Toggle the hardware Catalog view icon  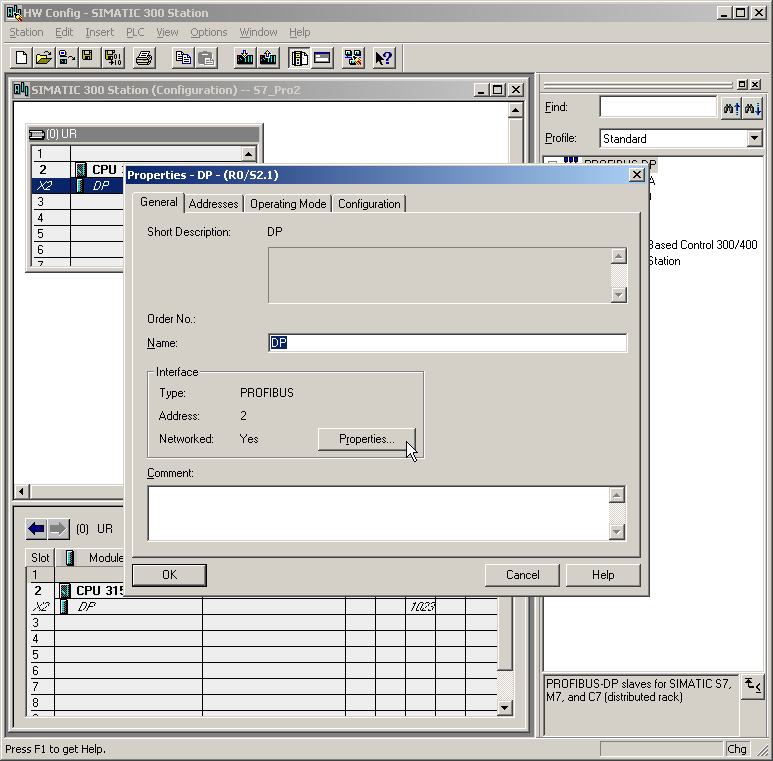click(x=299, y=58)
